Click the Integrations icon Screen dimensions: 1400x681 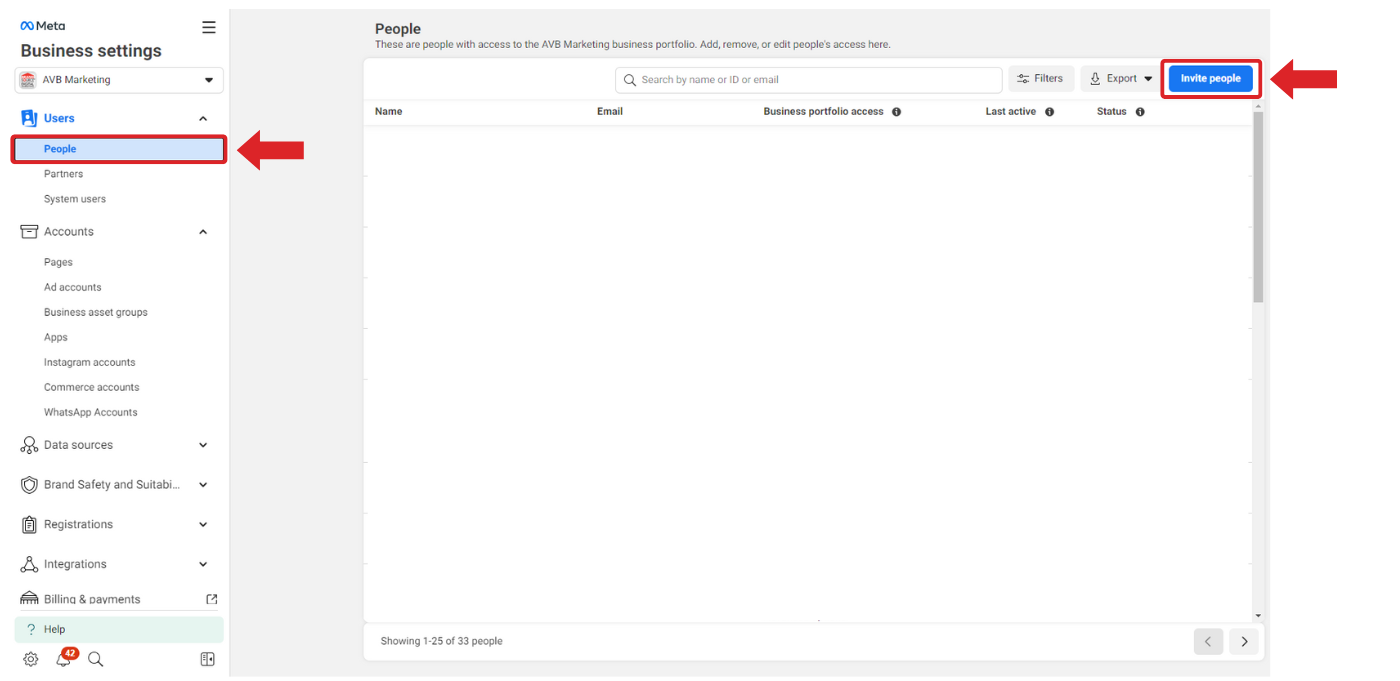coord(29,564)
